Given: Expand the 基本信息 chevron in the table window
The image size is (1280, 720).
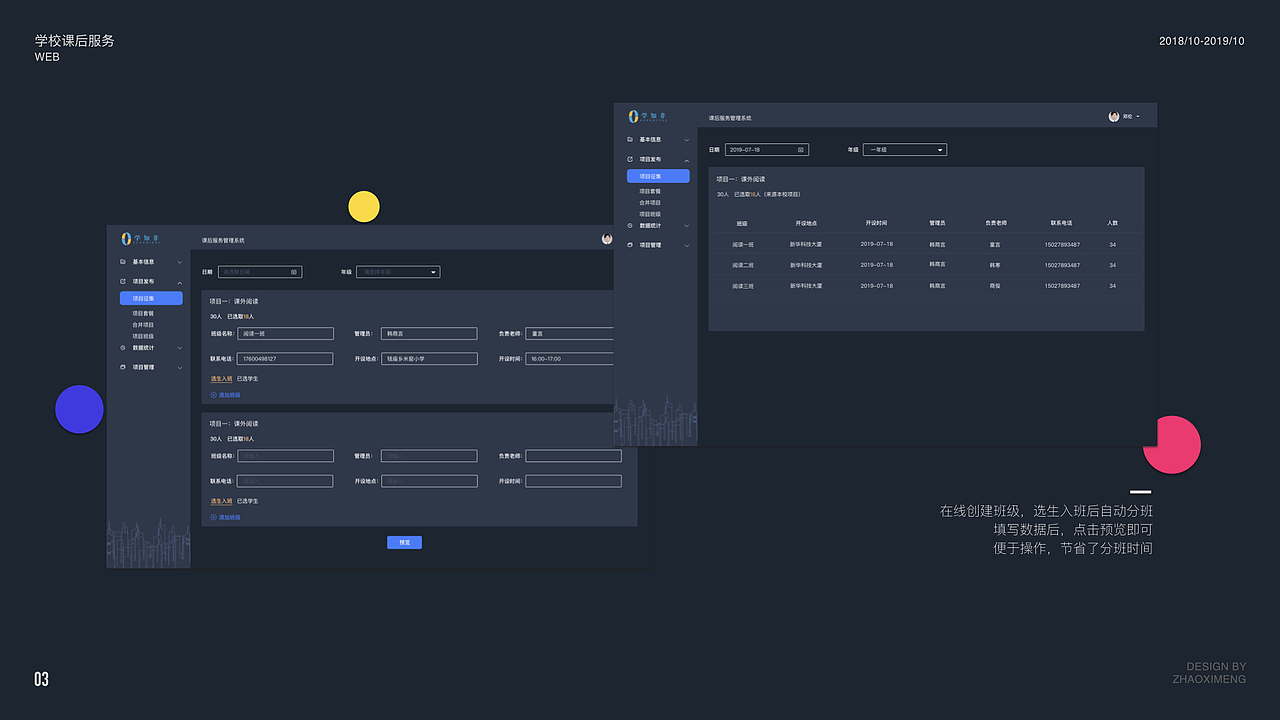Looking at the screenshot, I should (x=687, y=139).
